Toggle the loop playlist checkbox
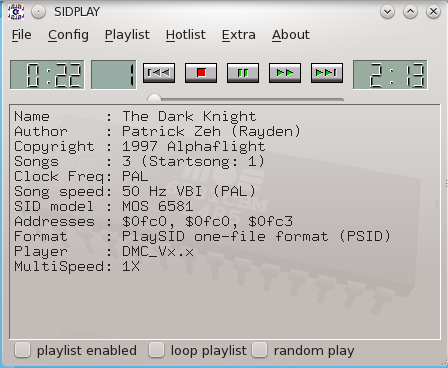Image resolution: width=448 pixels, height=368 pixels. (157, 350)
